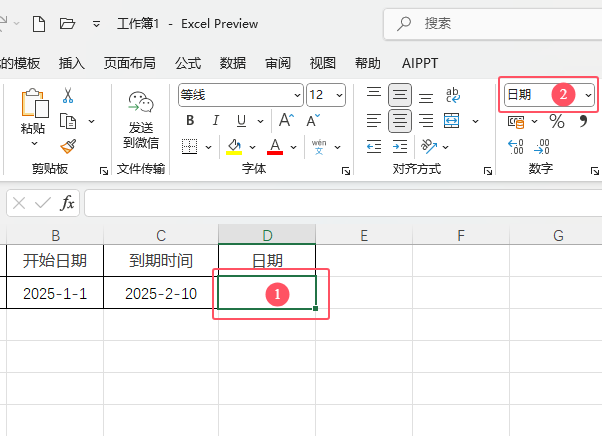
Task: Click the Insert Function fx icon
Action: point(68,203)
